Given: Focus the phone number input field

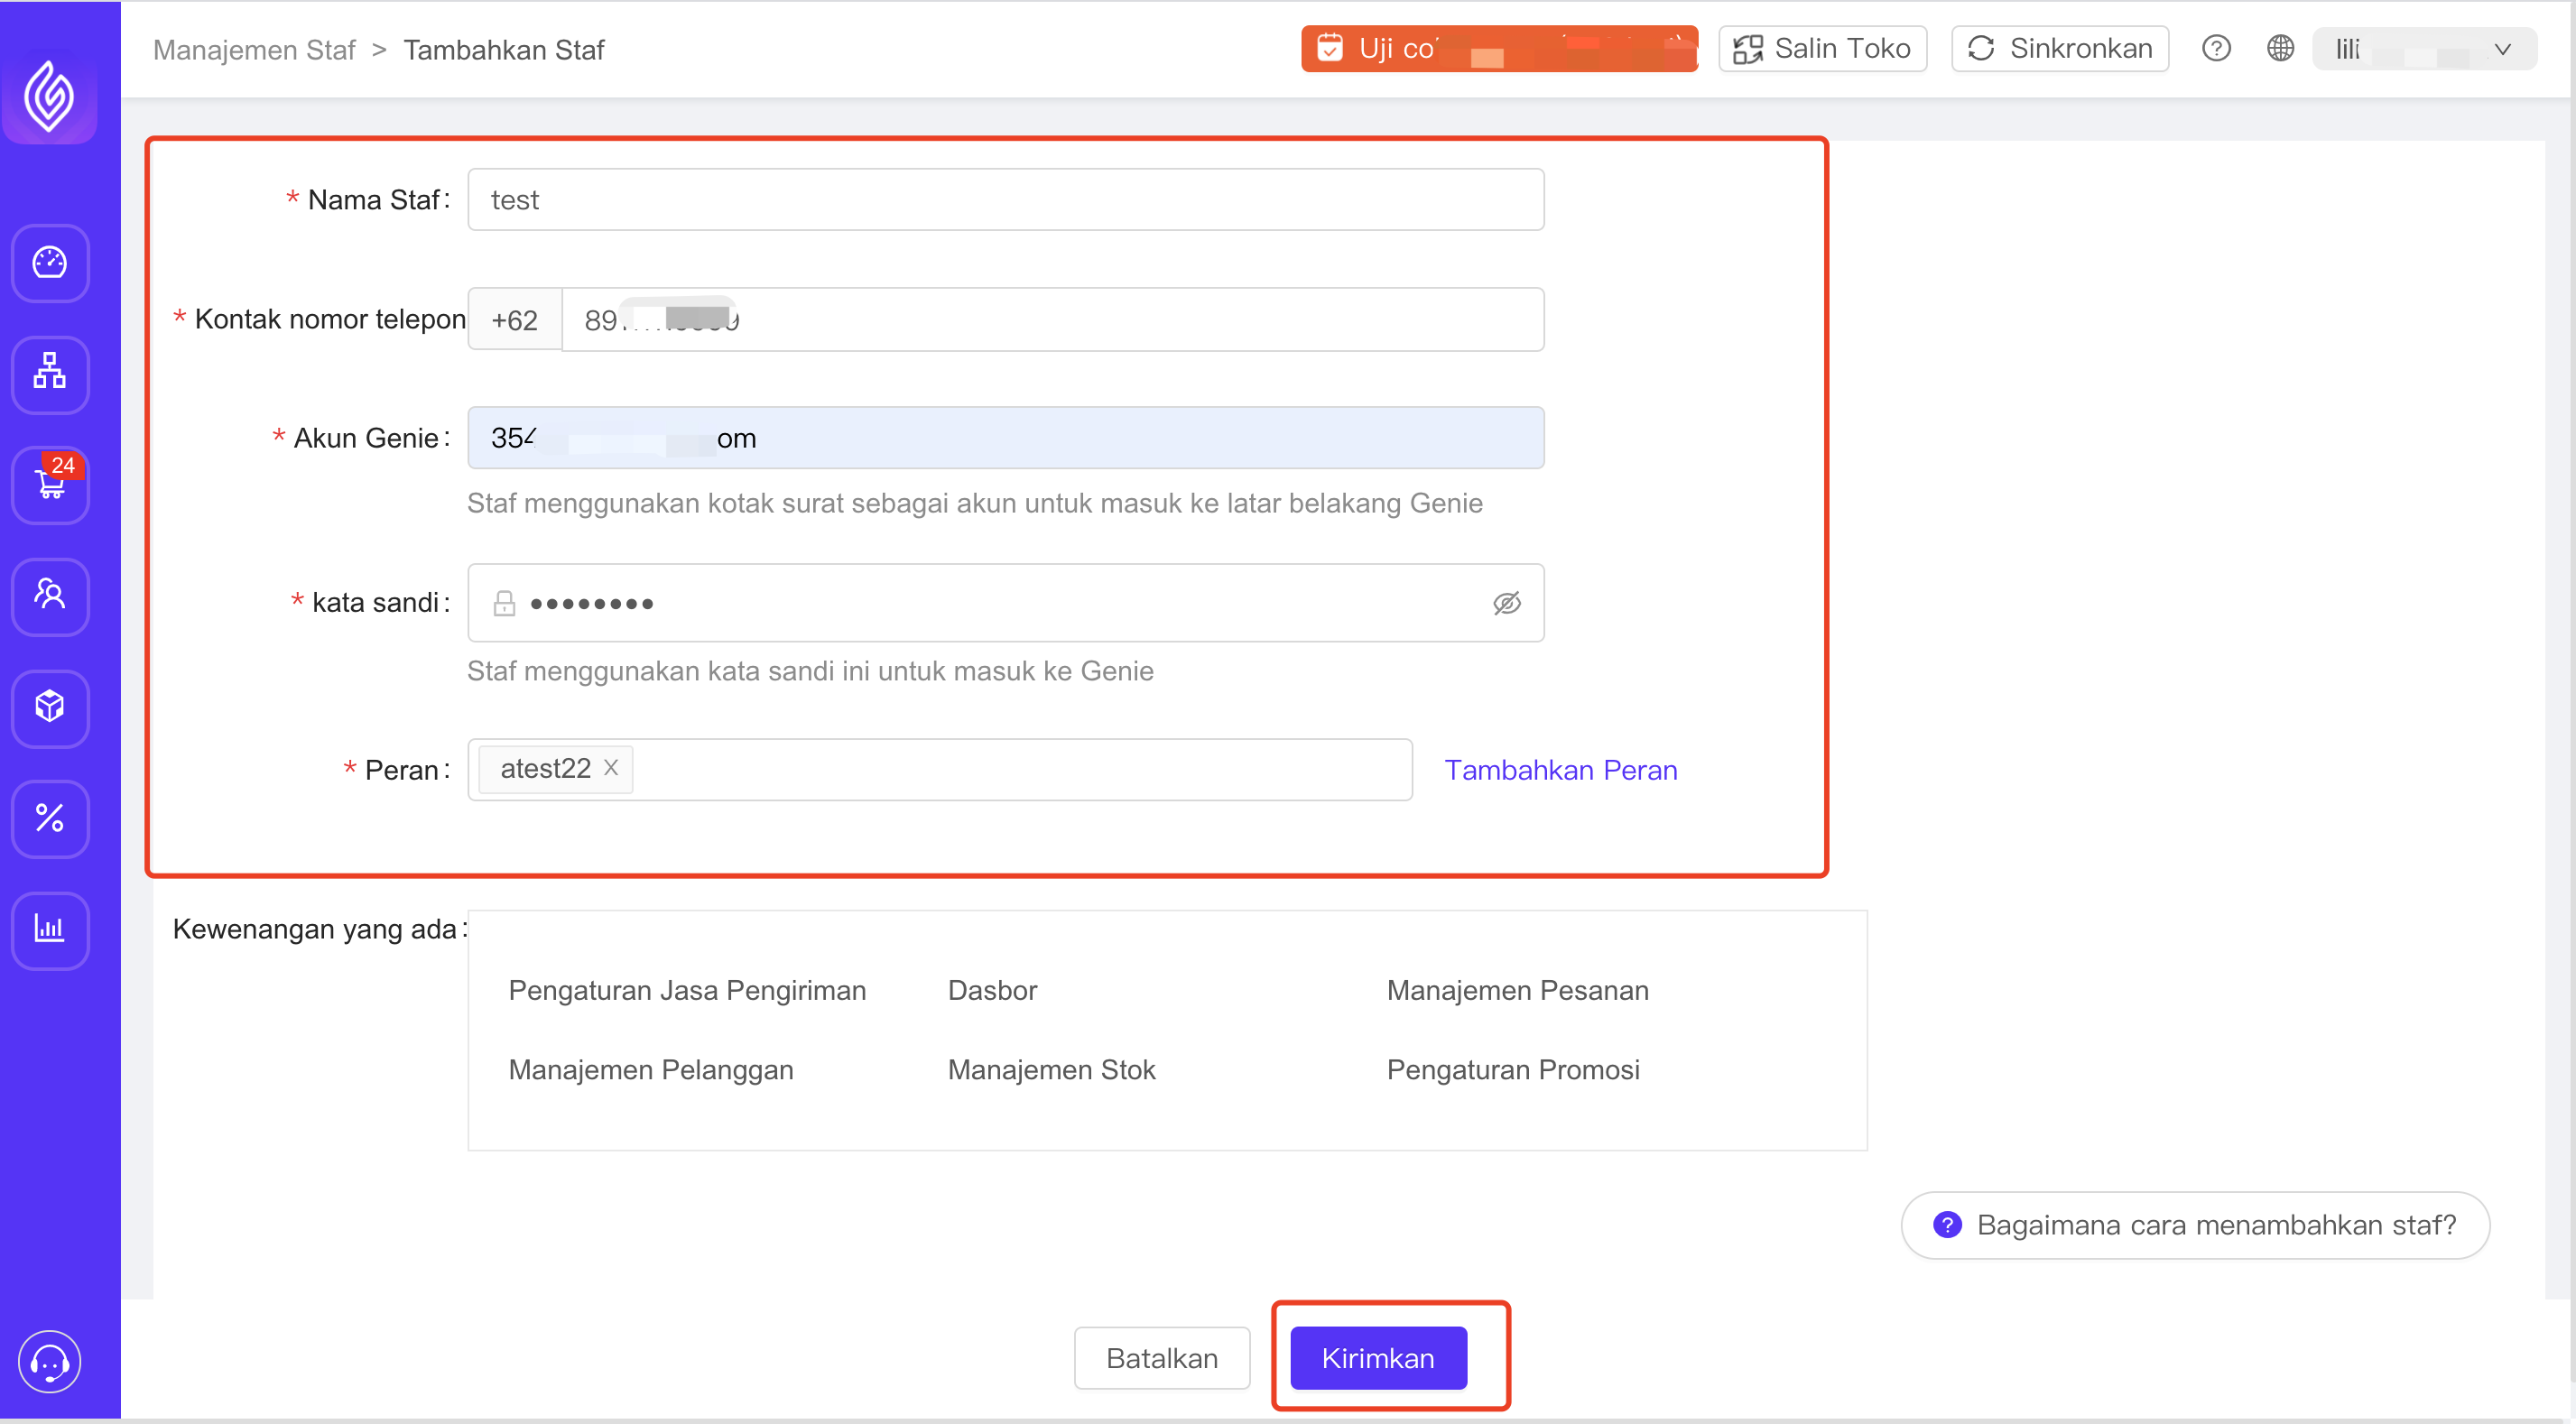Looking at the screenshot, I should [1053, 320].
